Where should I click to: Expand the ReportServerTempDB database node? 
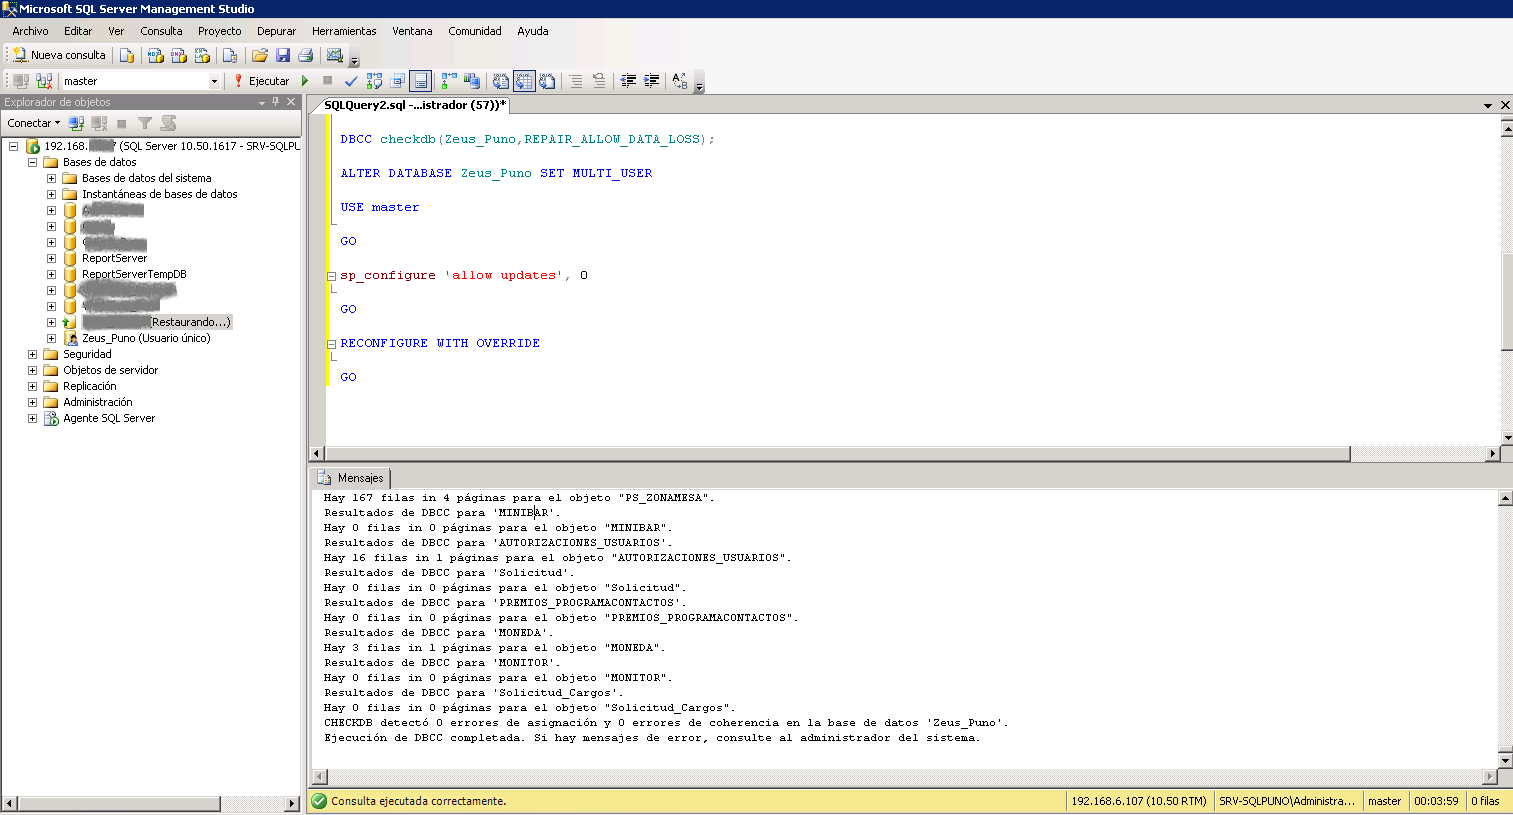point(51,274)
